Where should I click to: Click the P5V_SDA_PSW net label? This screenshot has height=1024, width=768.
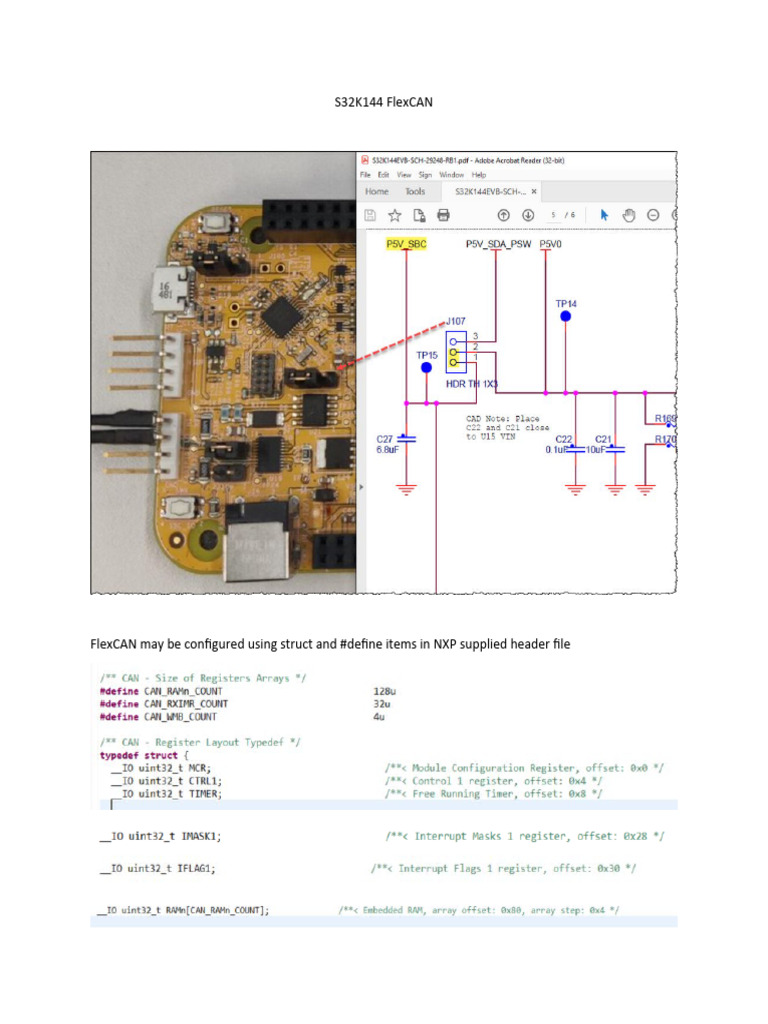(x=498, y=244)
